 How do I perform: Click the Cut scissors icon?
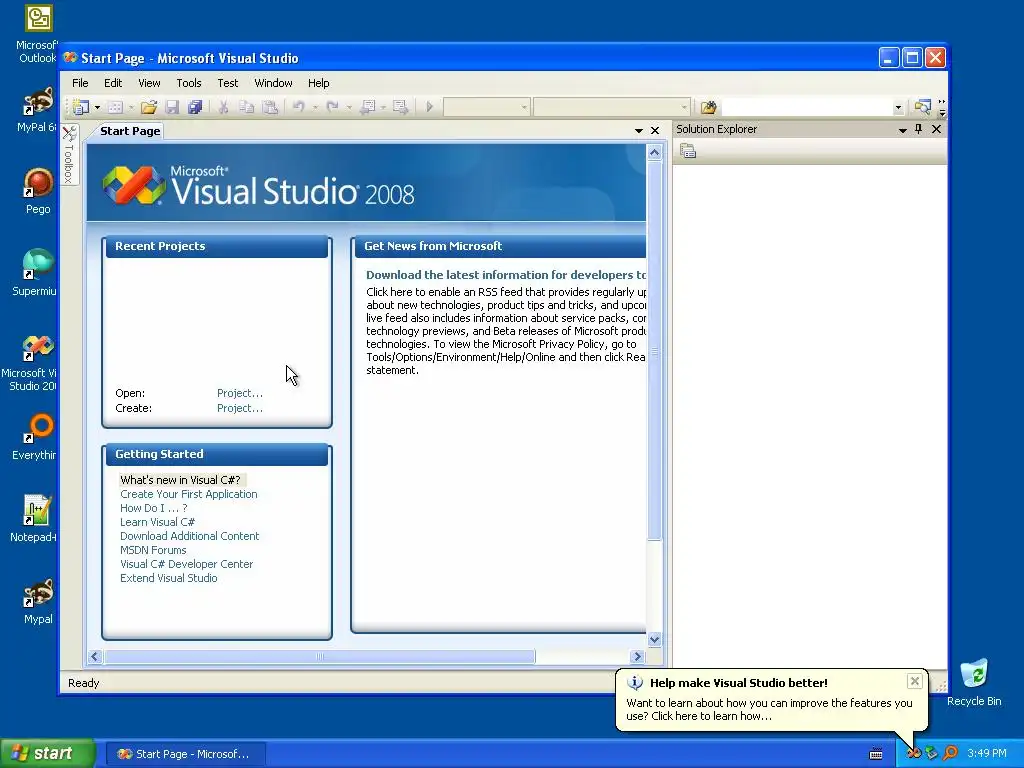[223, 106]
